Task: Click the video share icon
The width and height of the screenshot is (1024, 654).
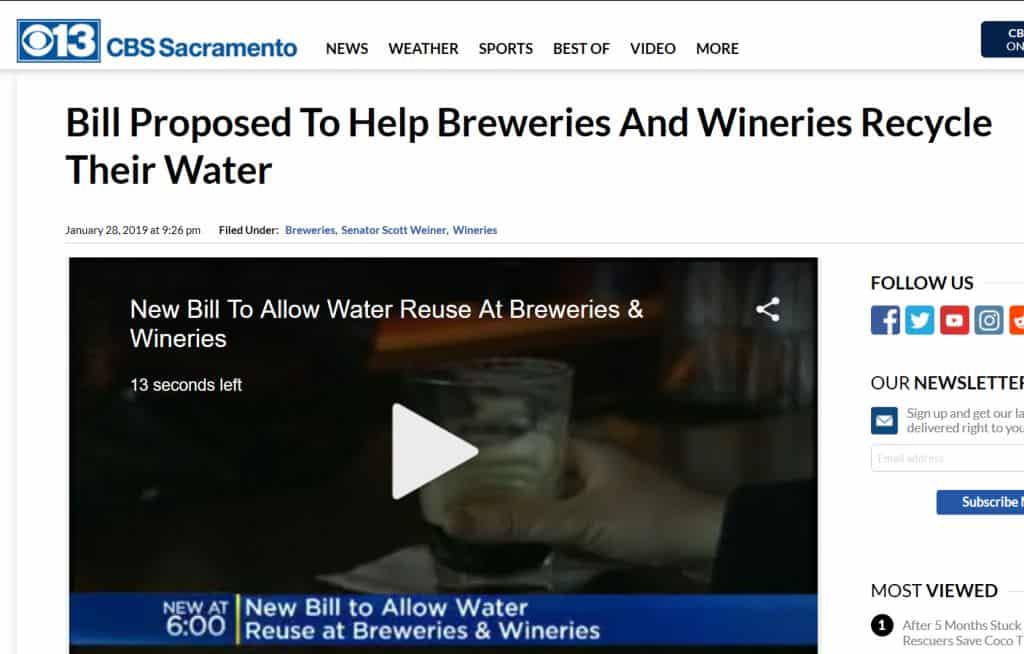Action: pos(768,310)
